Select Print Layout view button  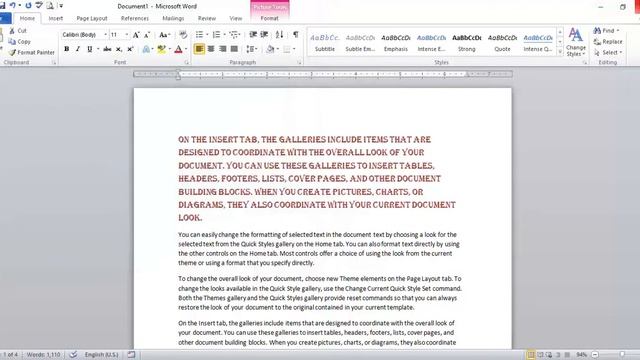click(x=531, y=355)
